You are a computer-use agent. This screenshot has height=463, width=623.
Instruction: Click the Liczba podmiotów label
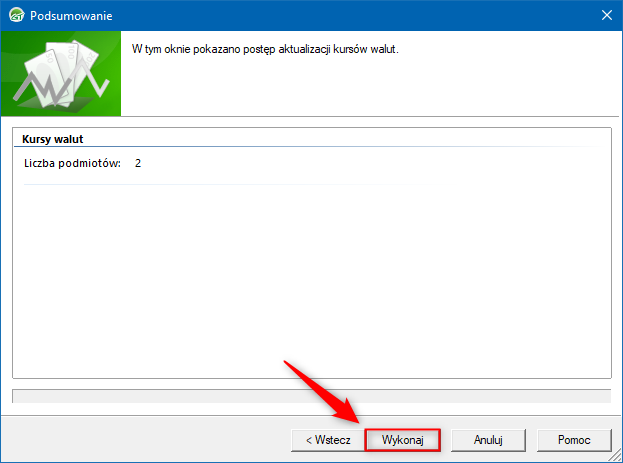coord(72,163)
